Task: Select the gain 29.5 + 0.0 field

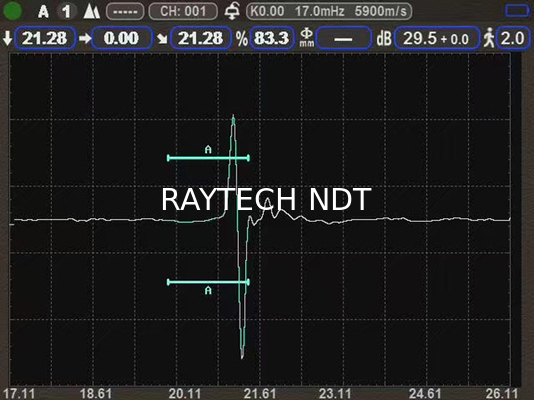Action: (x=437, y=38)
